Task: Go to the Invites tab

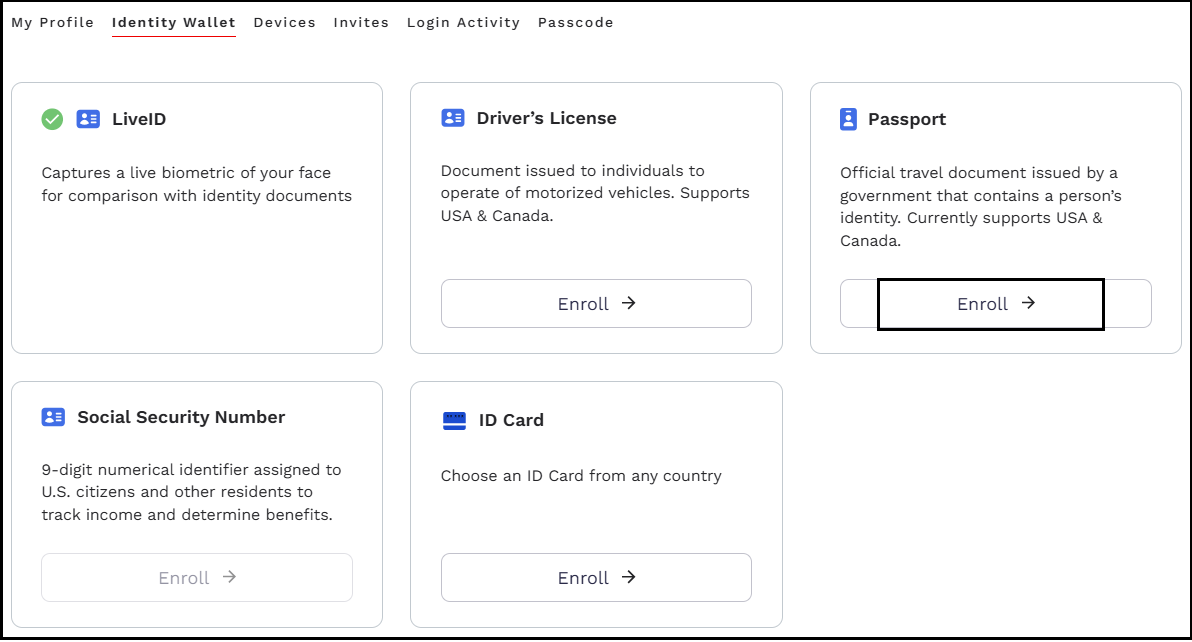Action: 361,22
